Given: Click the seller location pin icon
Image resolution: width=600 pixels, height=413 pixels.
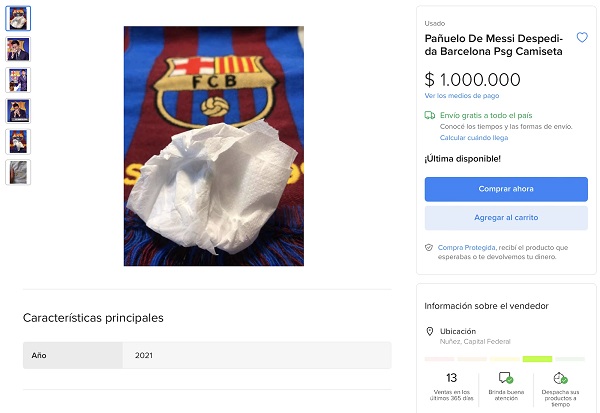Looking at the screenshot, I should [429, 331].
